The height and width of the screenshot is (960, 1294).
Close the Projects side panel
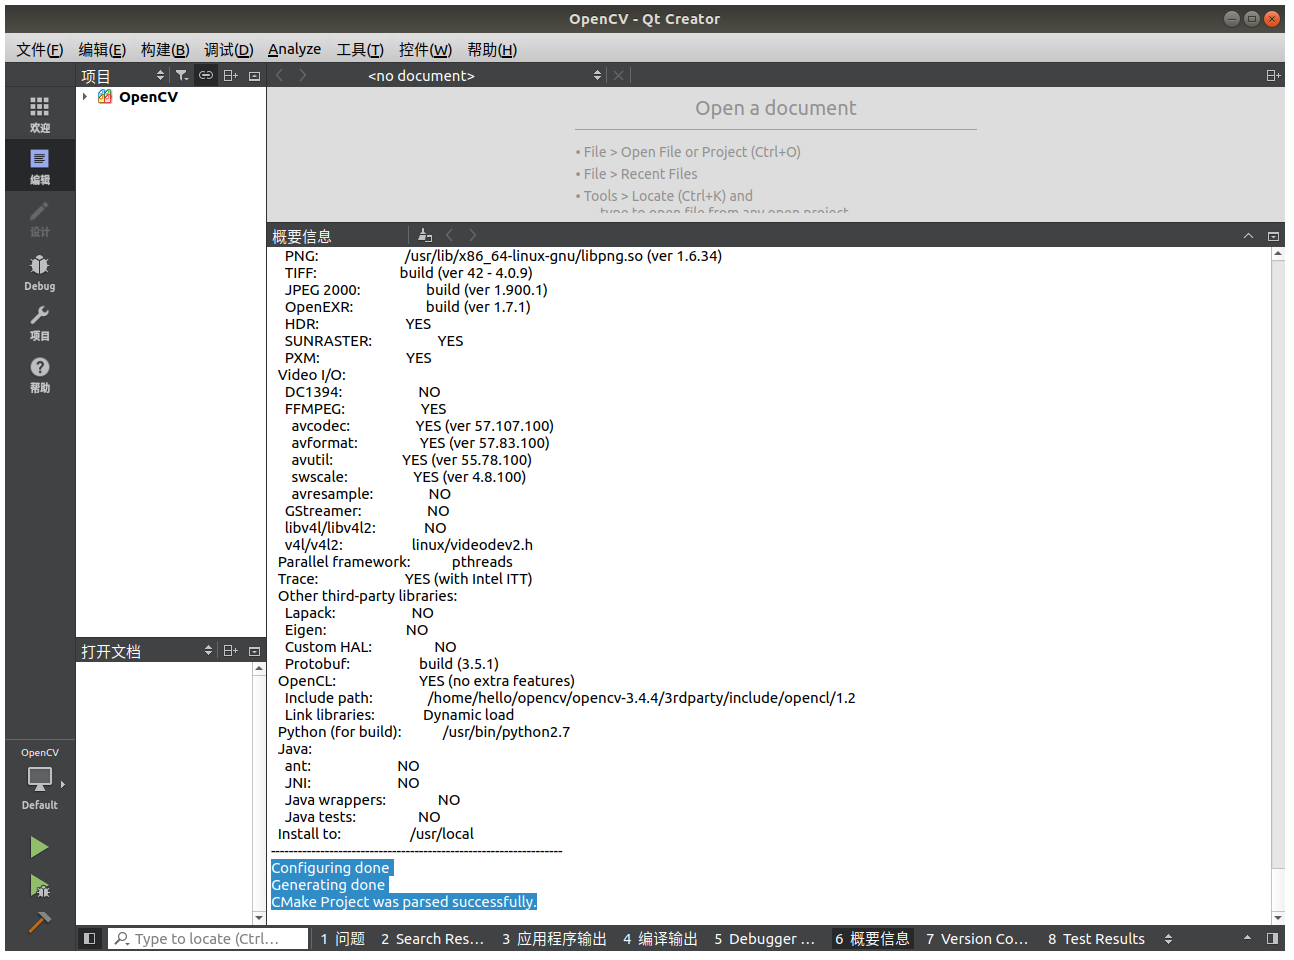pyautogui.click(x=254, y=75)
